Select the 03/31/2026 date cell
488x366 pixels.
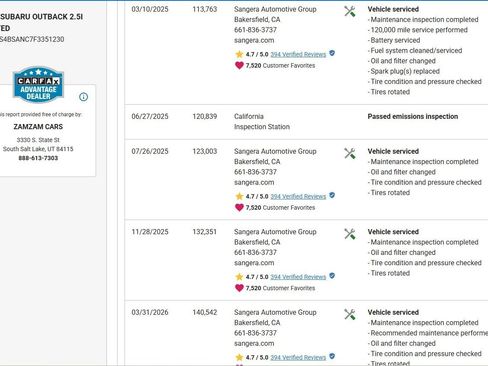(150, 312)
